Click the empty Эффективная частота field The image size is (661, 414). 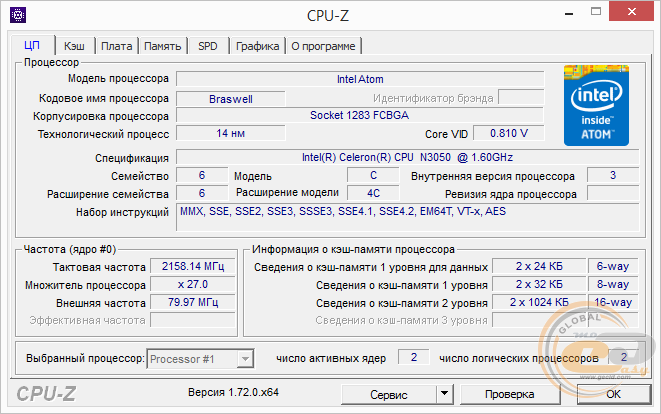tap(193, 320)
